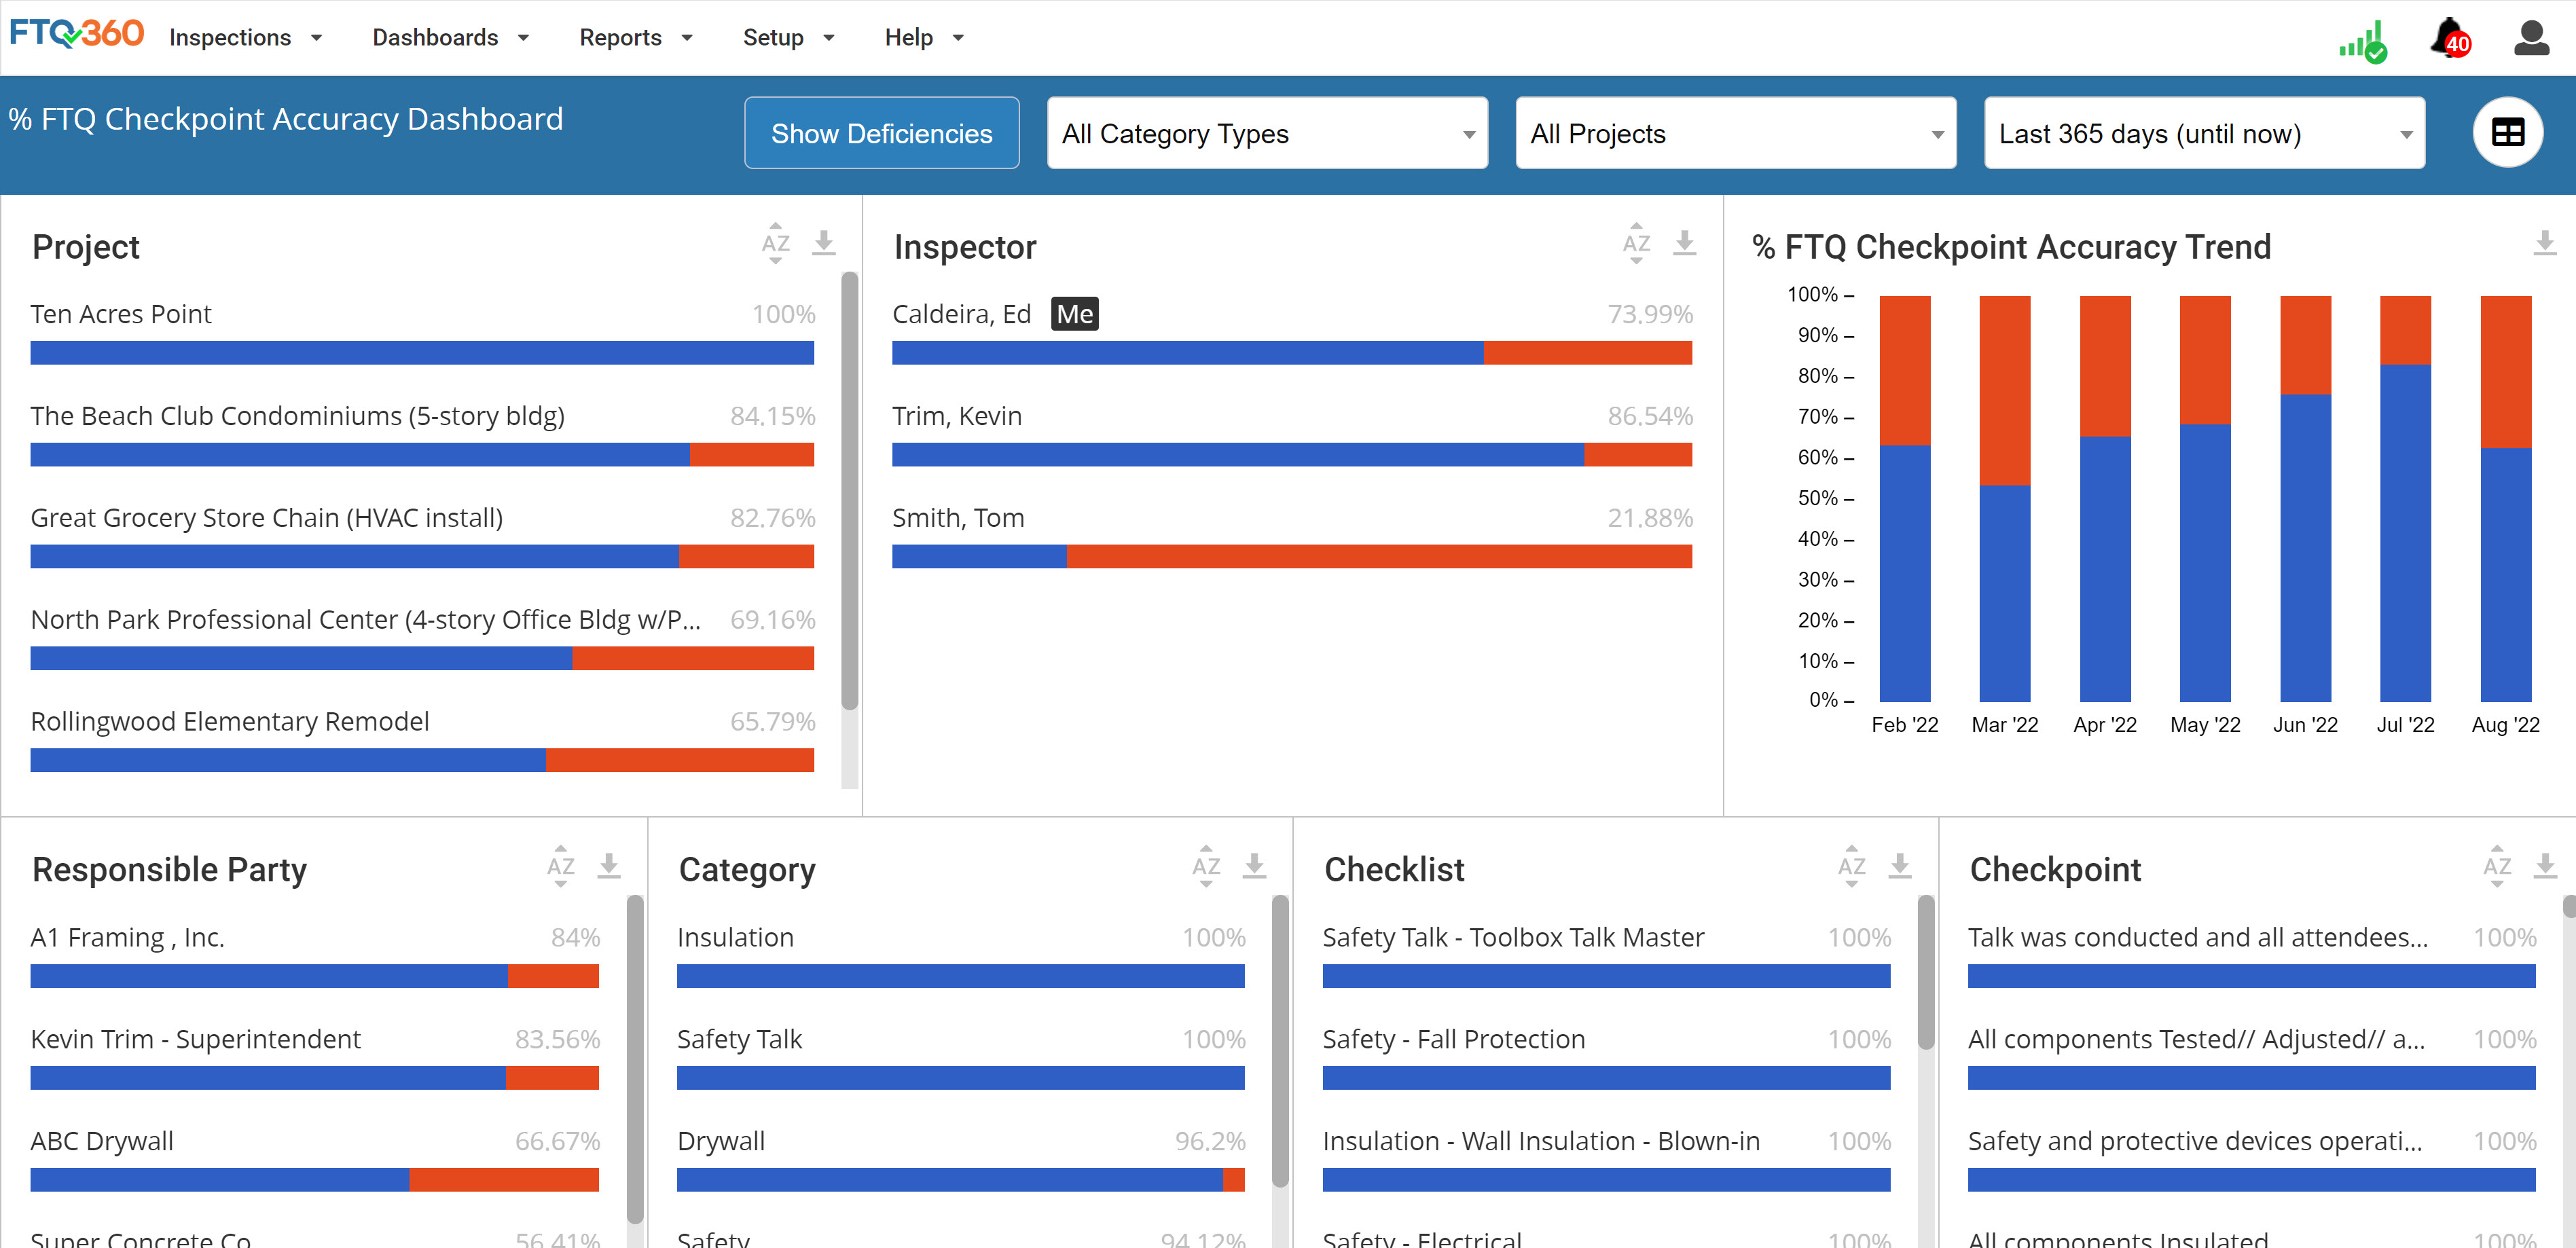Open the user account profile icon
The image size is (2576, 1248).
pos(2531,38)
